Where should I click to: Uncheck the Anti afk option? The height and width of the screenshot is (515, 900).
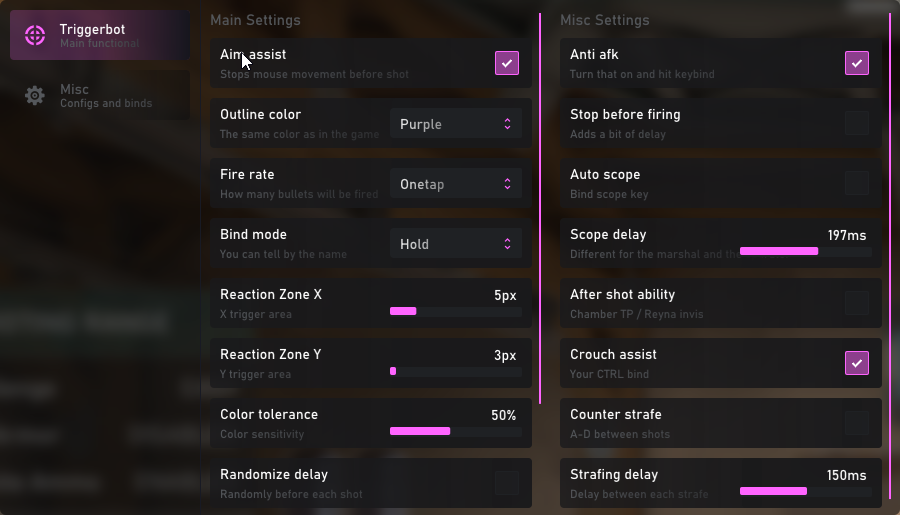pyautogui.click(x=857, y=64)
